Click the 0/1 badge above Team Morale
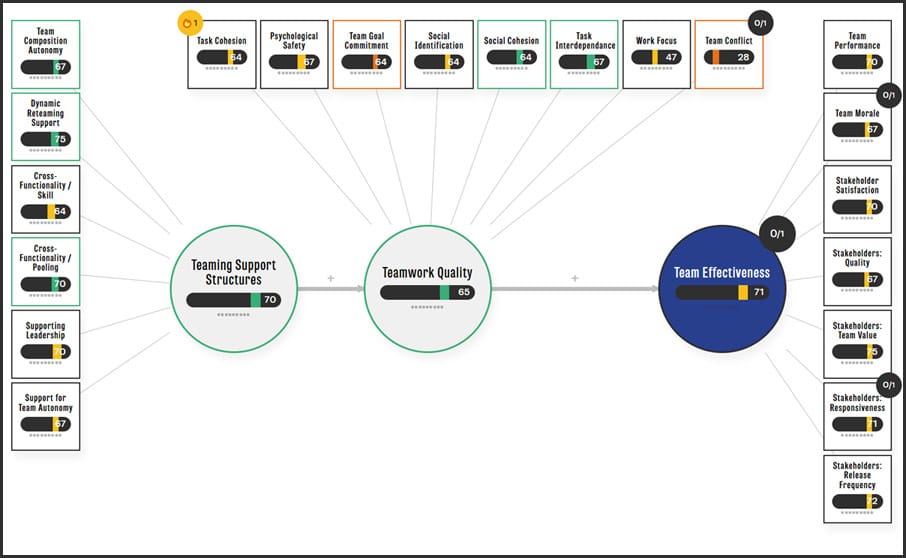Image resolution: width=906 pixels, height=558 pixels. pyautogui.click(x=889, y=96)
